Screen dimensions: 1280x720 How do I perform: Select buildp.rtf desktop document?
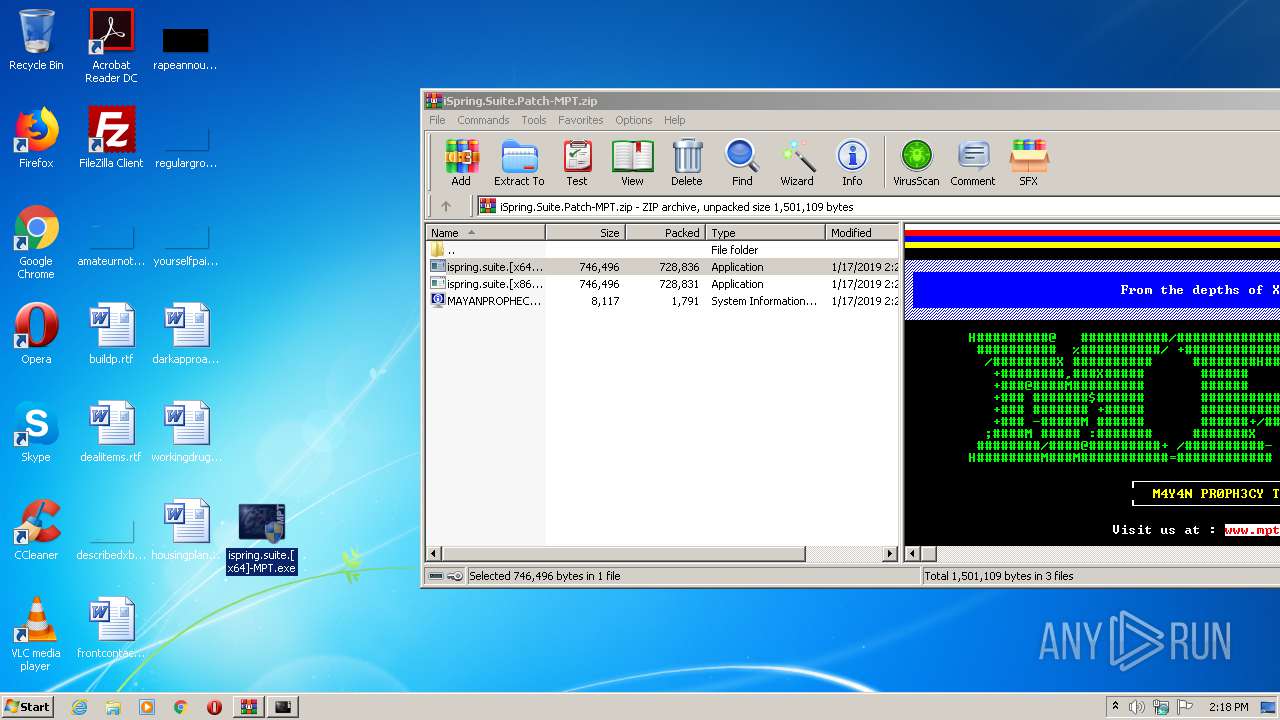pyautogui.click(x=111, y=333)
